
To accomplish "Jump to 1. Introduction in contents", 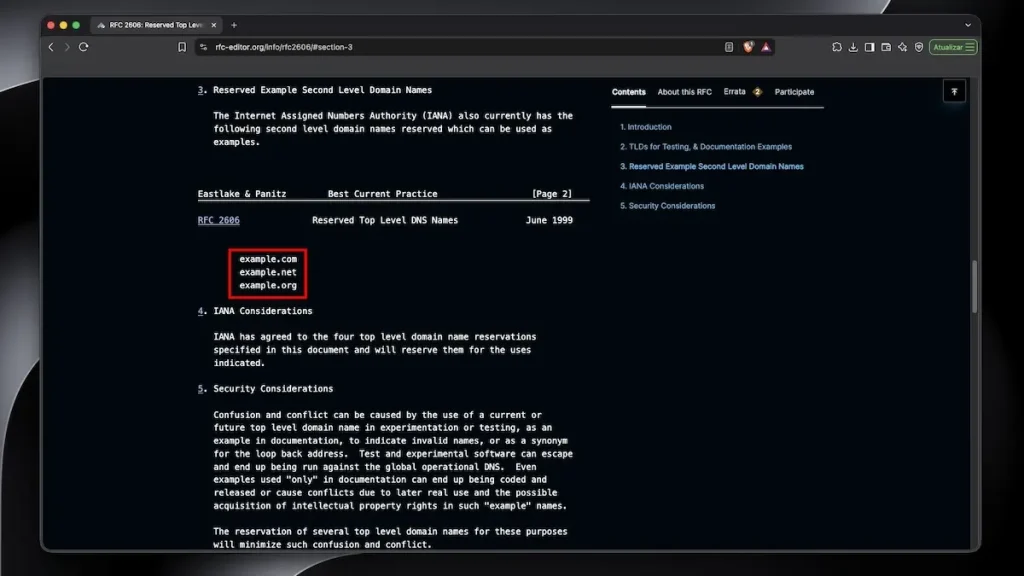I will click(645, 127).
